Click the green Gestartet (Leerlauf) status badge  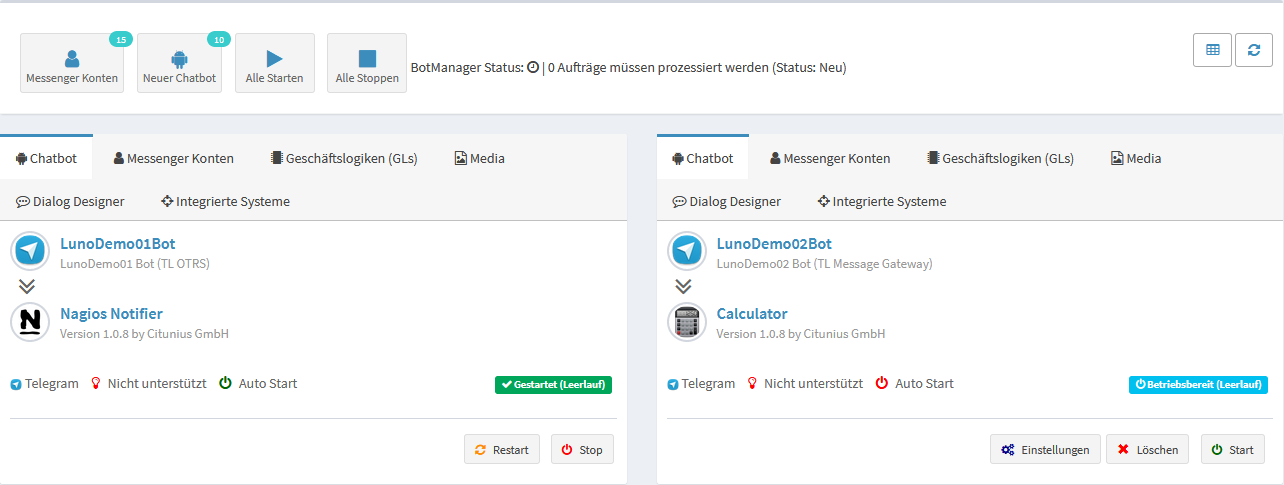[x=553, y=384]
